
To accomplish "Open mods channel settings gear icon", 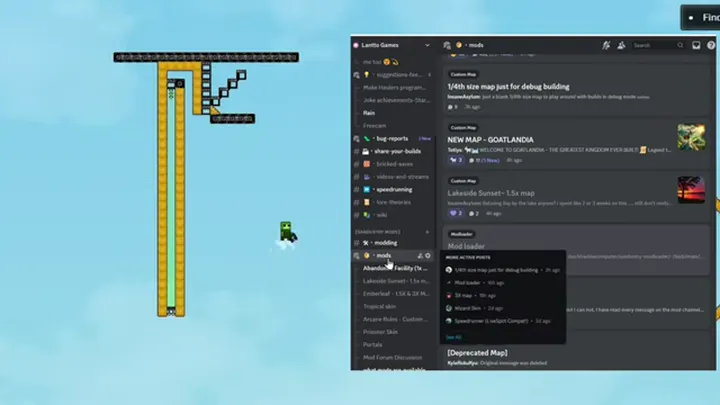I will 428,255.
